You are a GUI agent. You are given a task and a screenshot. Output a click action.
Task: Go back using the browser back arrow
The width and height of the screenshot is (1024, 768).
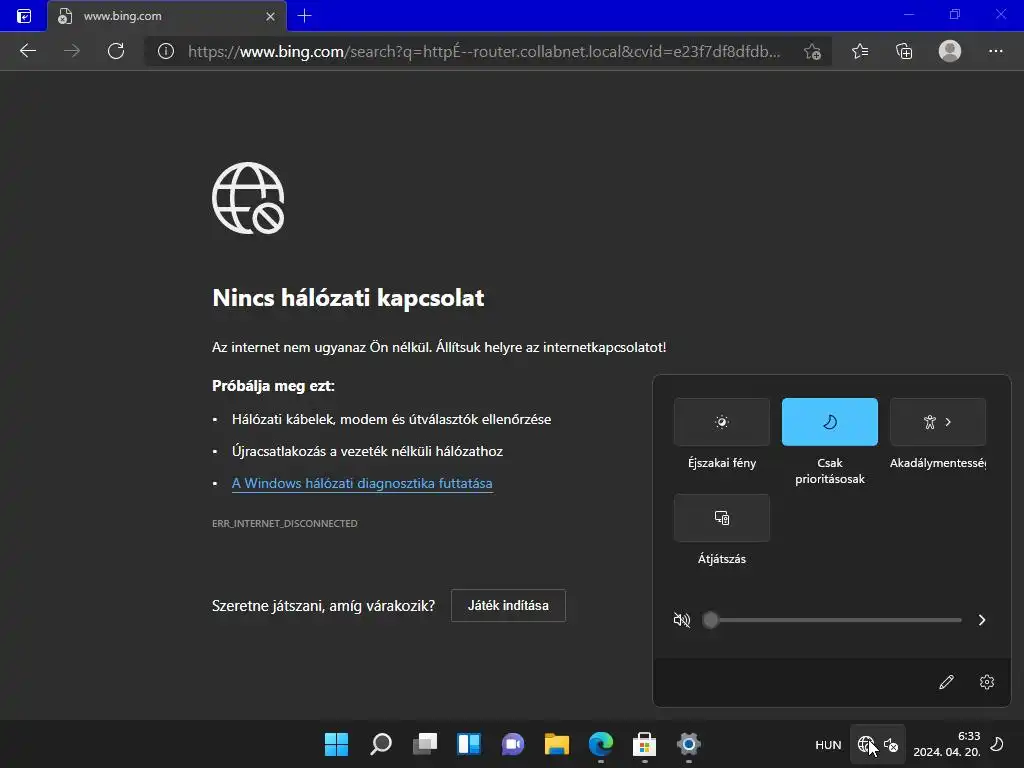28,51
